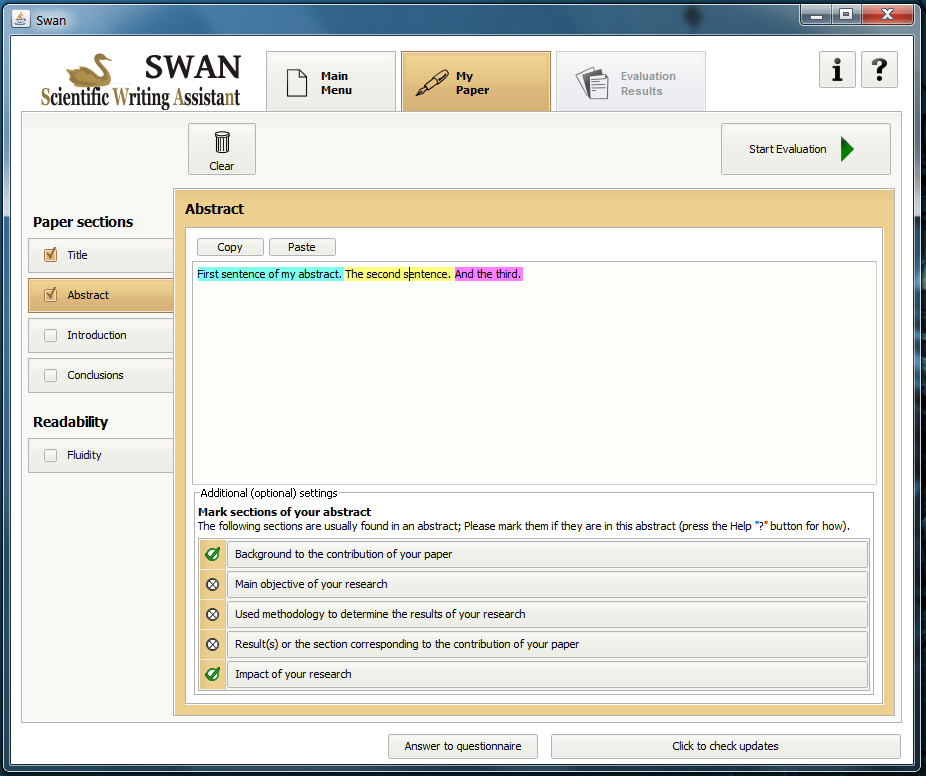The image size is (926, 776).
Task: Click the blank page icon on Main Menu tab
Action: [x=297, y=83]
